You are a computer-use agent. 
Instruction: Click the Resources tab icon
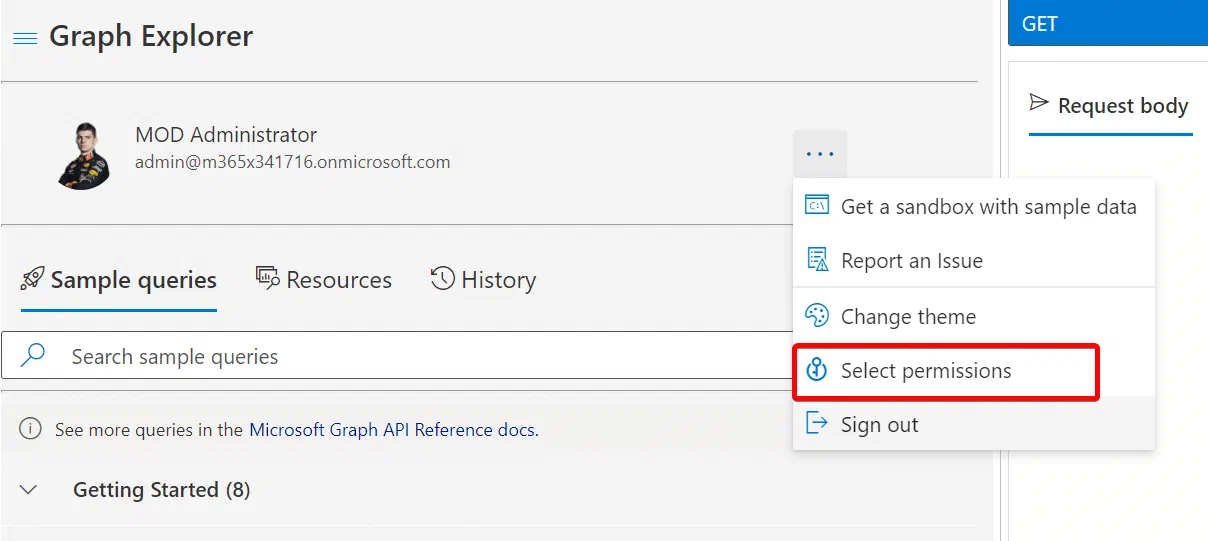pyautogui.click(x=267, y=278)
